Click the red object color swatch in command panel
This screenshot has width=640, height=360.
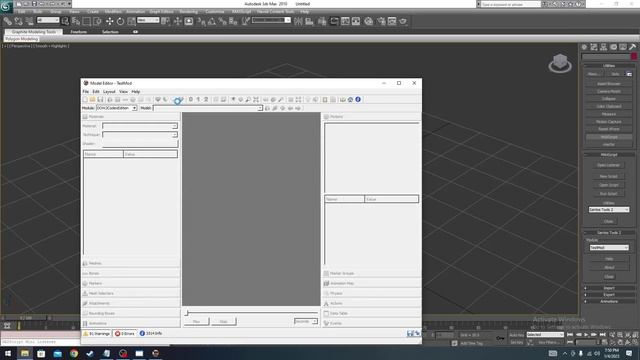634,57
